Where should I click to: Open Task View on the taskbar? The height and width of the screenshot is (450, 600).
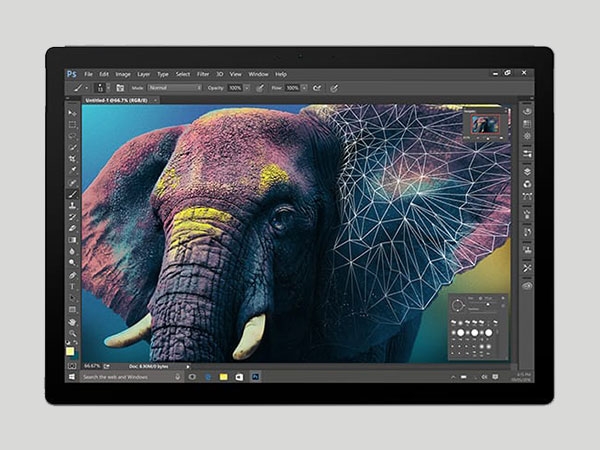pyautogui.click(x=192, y=377)
